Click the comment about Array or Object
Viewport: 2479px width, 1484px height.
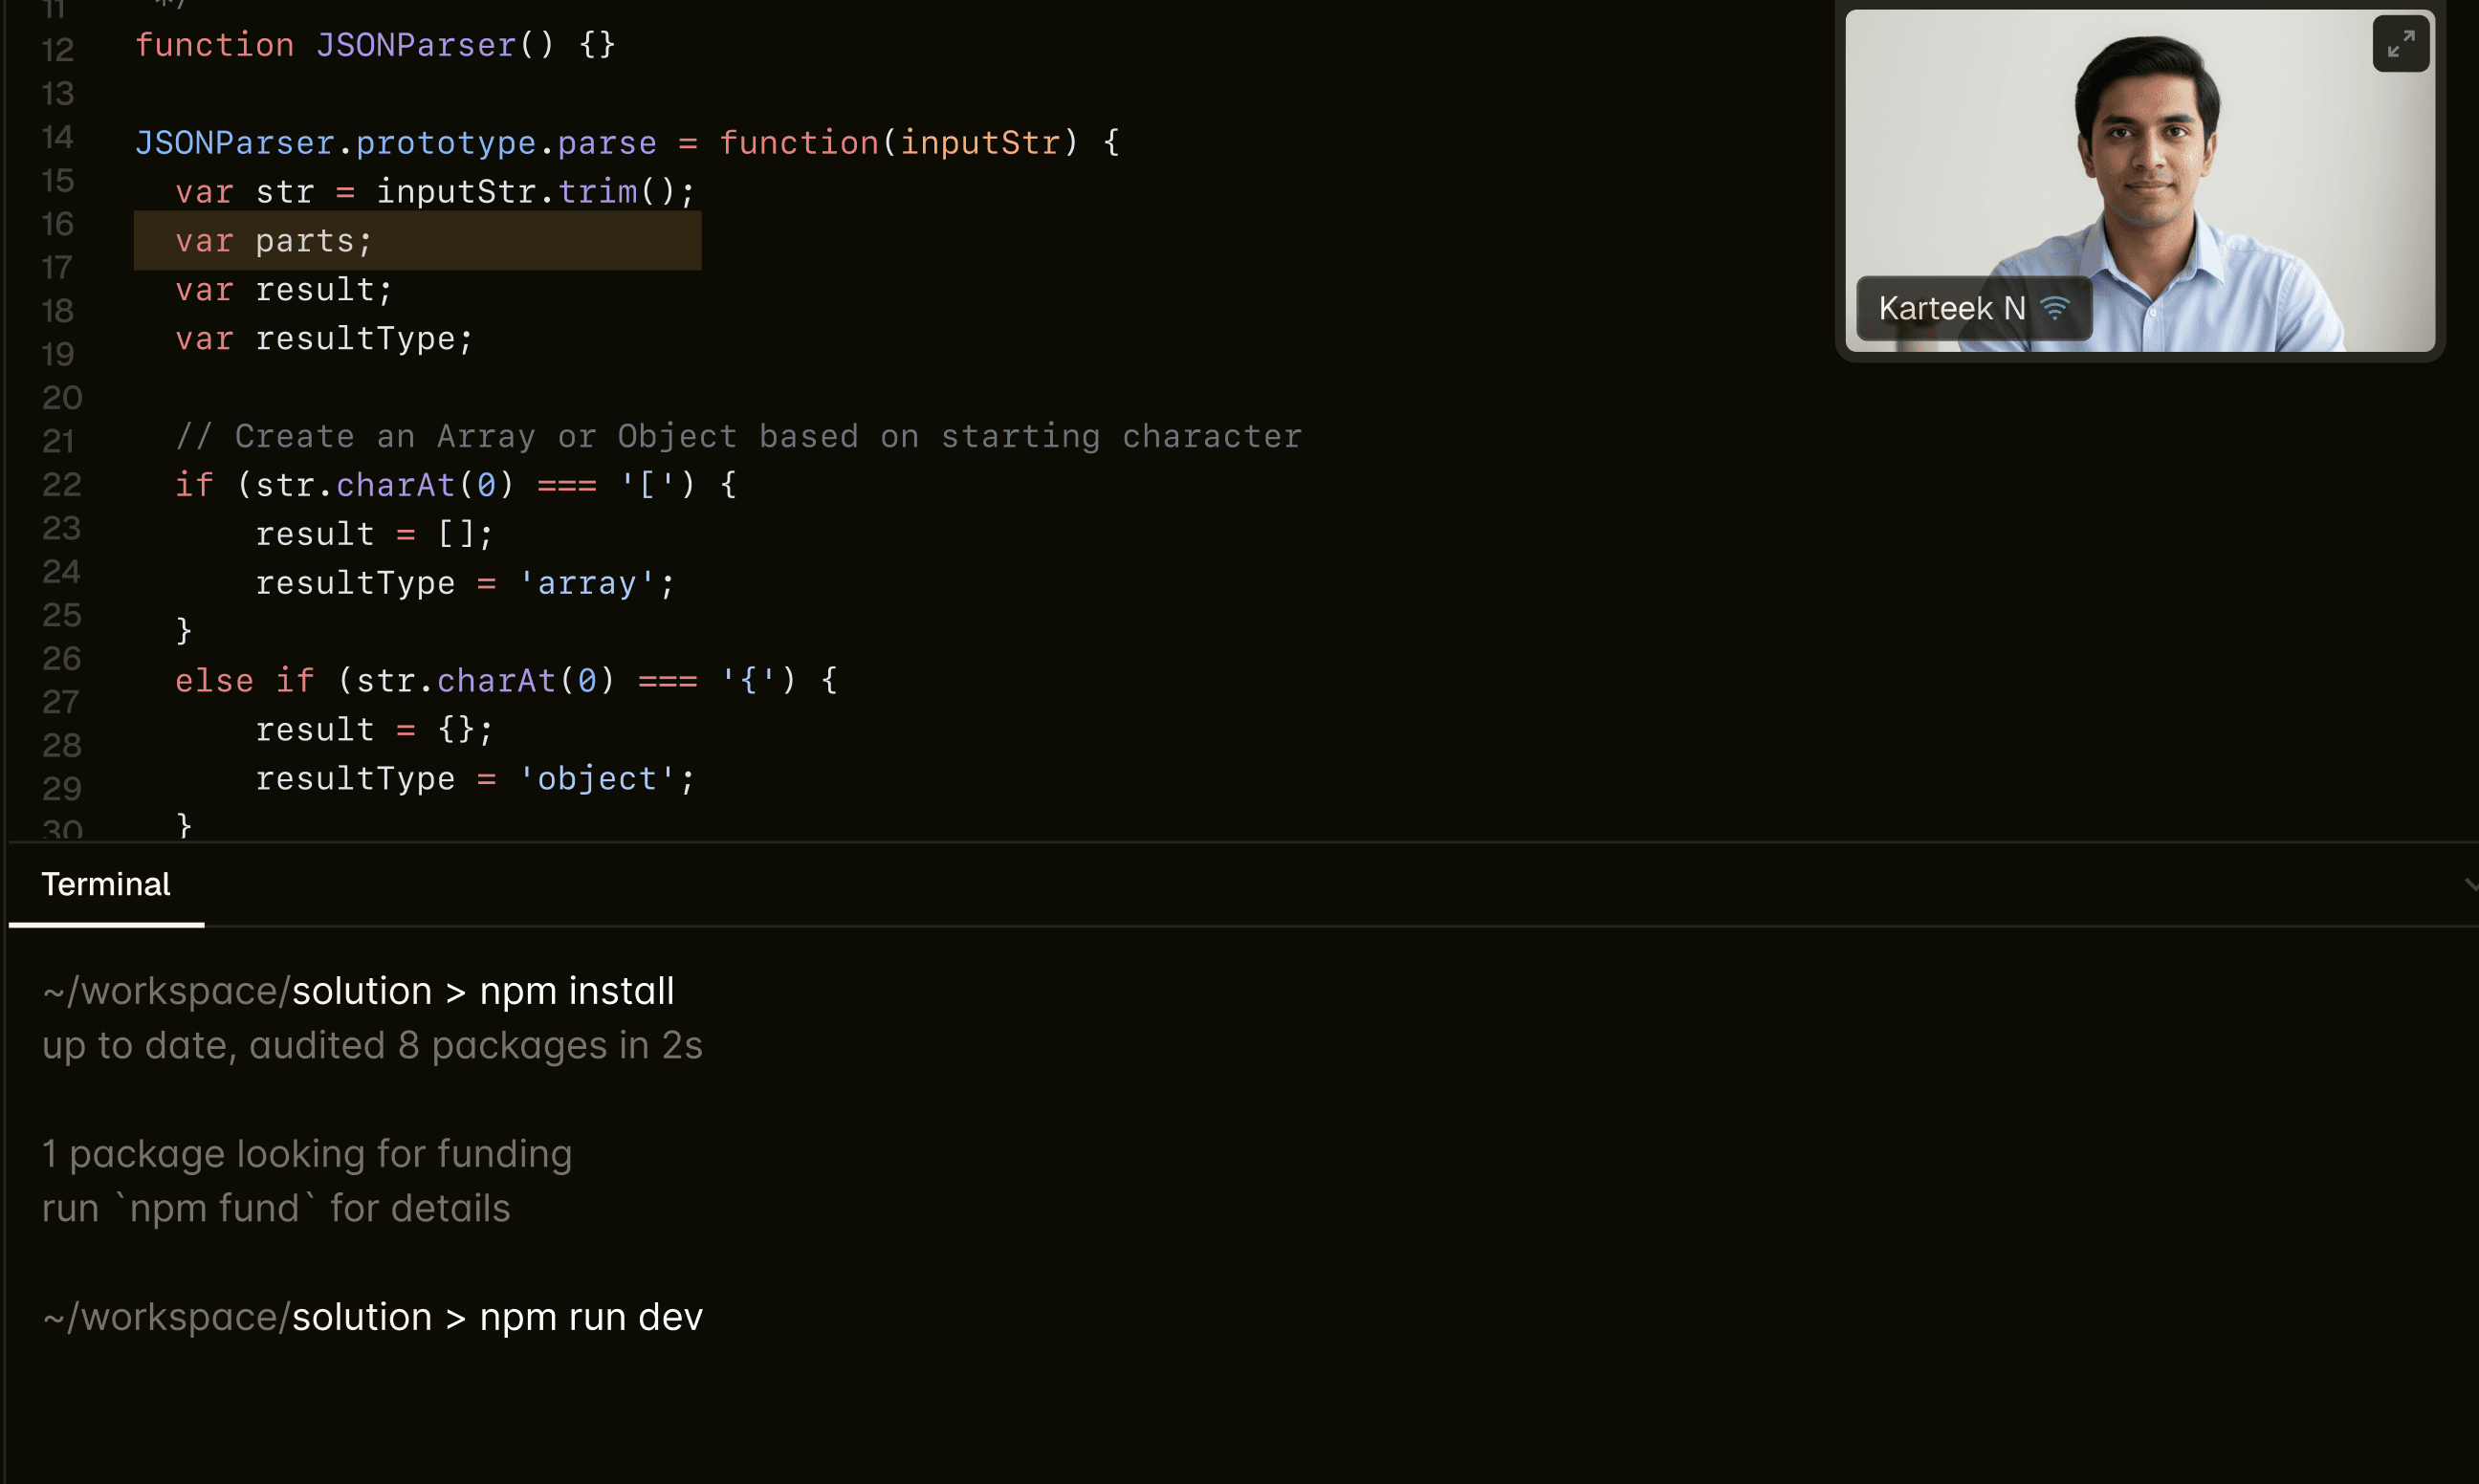tap(738, 437)
